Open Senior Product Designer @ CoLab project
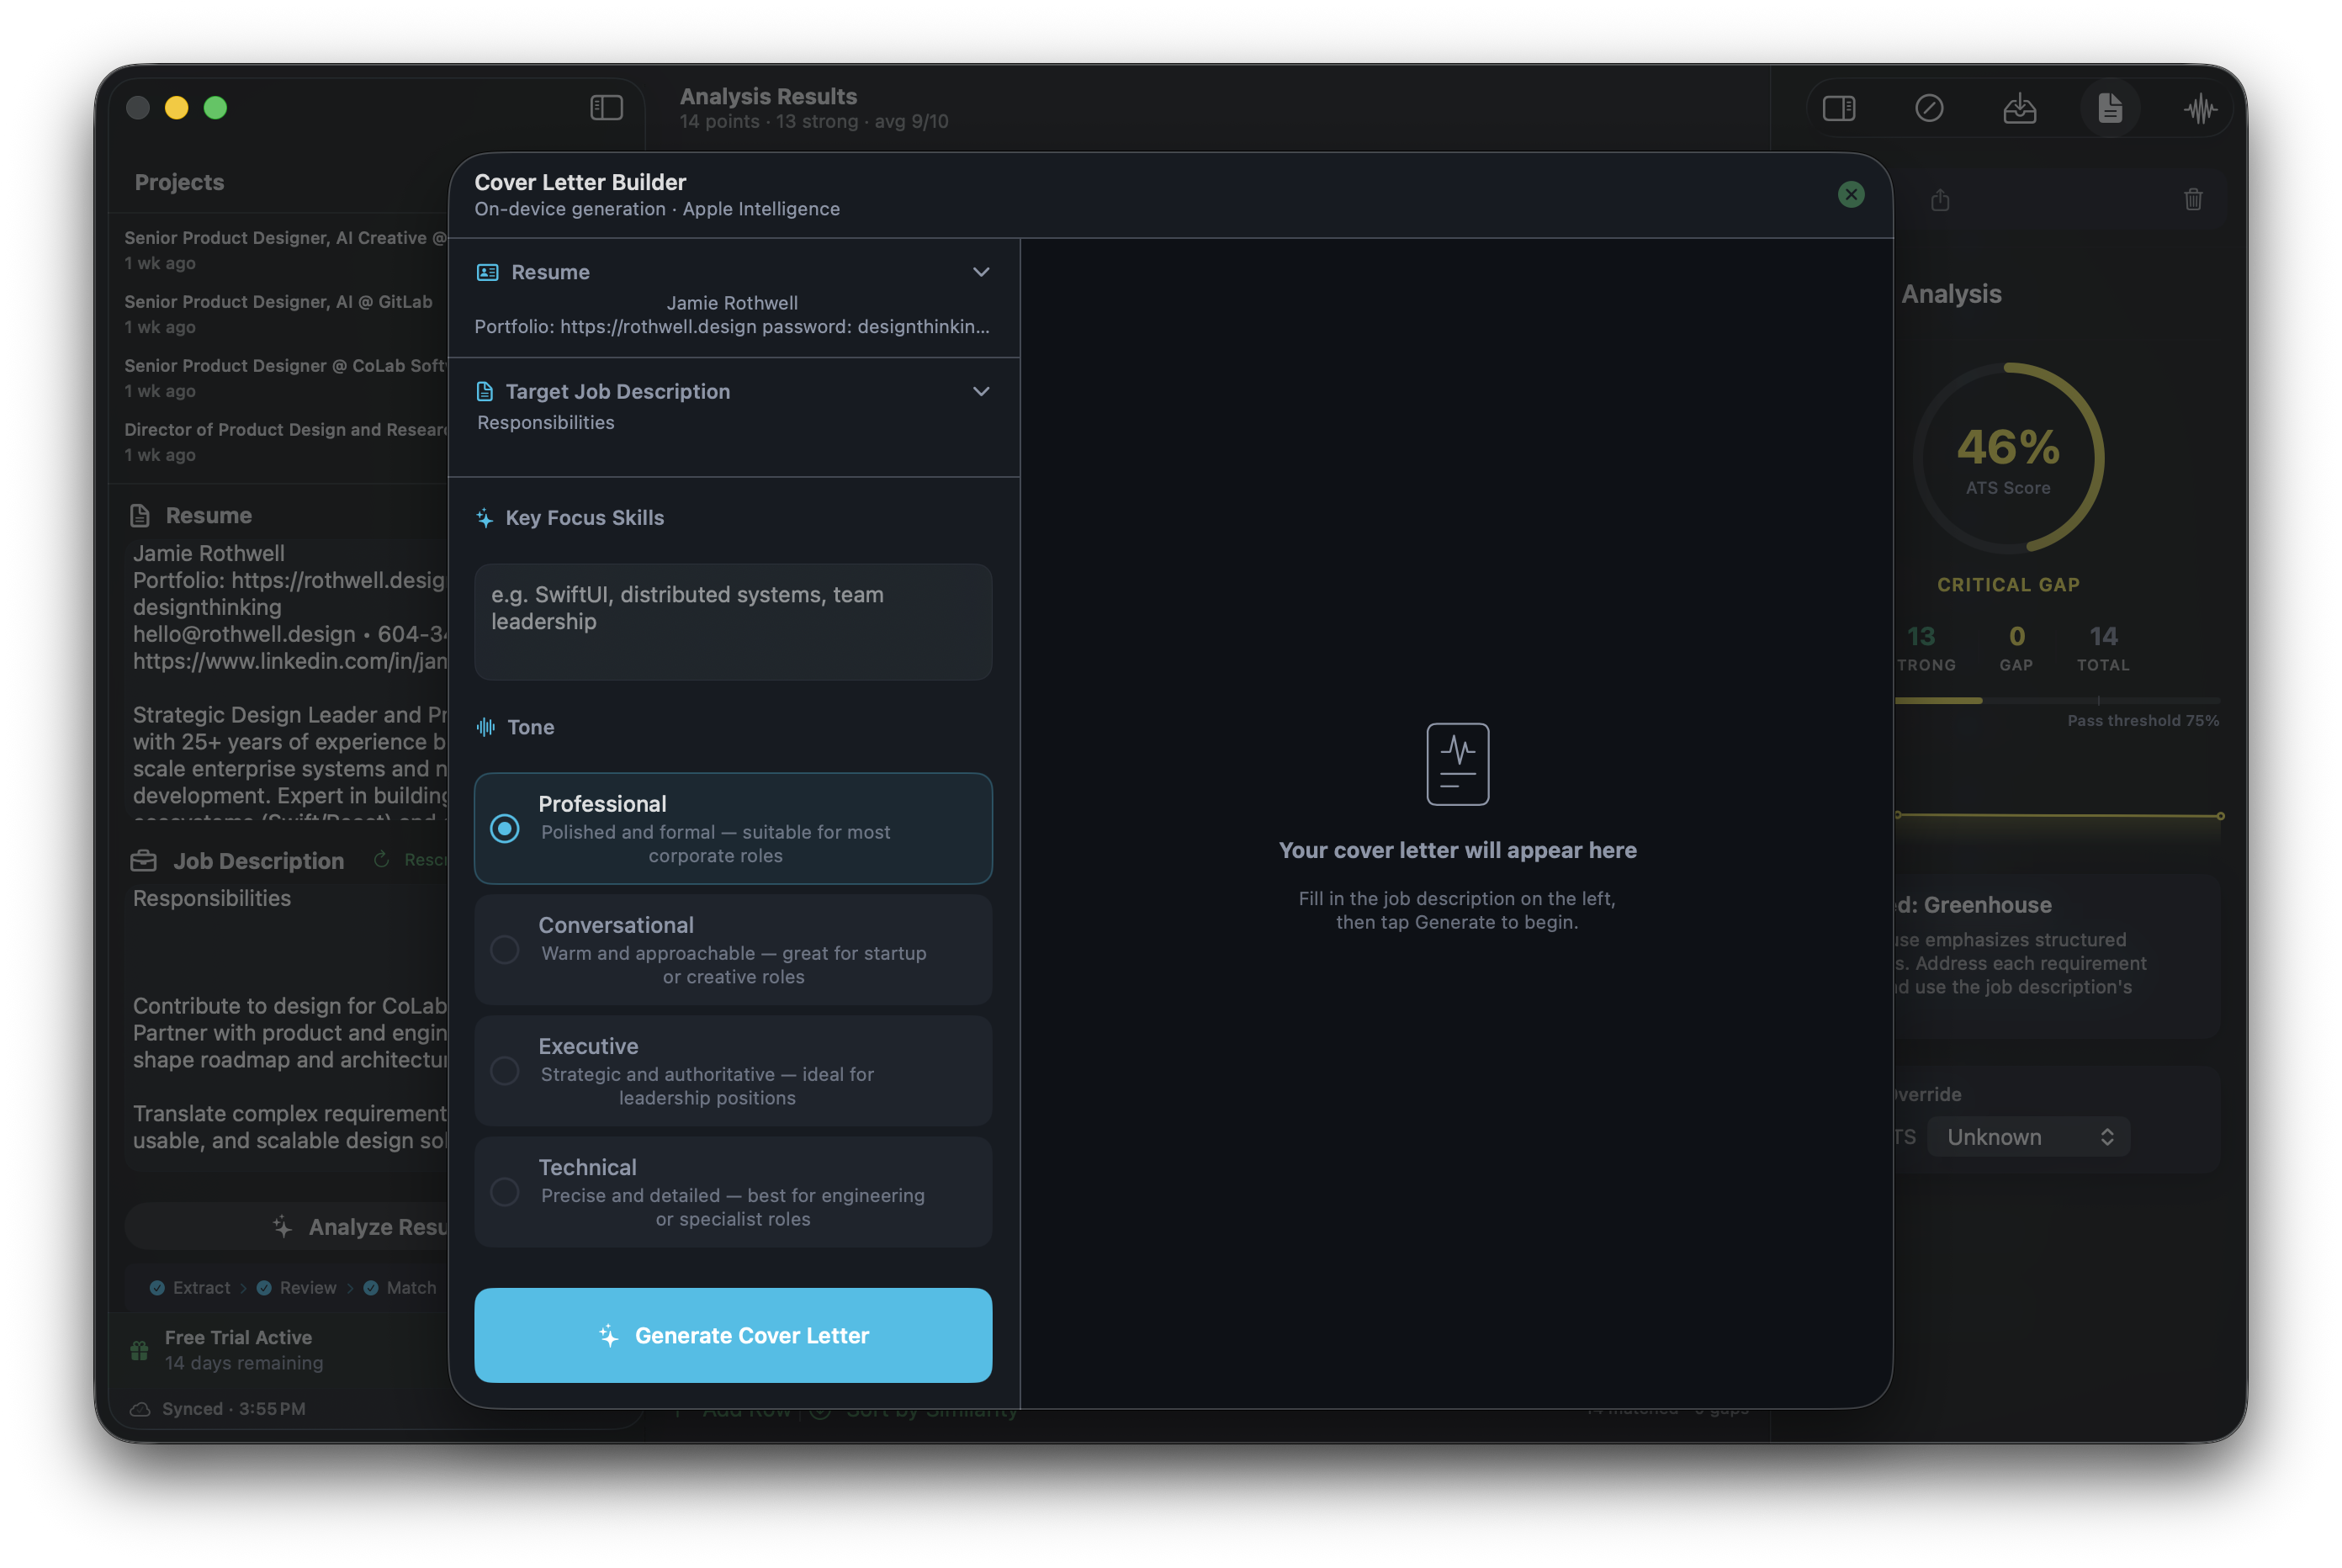2342x1568 pixels. tap(285, 378)
